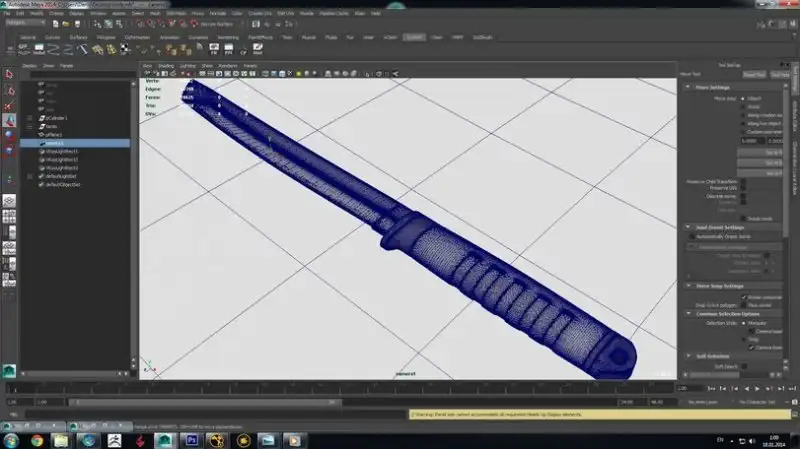This screenshot has width=800, height=449.
Task: Activate the Move tool in toolbox
Action: coord(9,120)
